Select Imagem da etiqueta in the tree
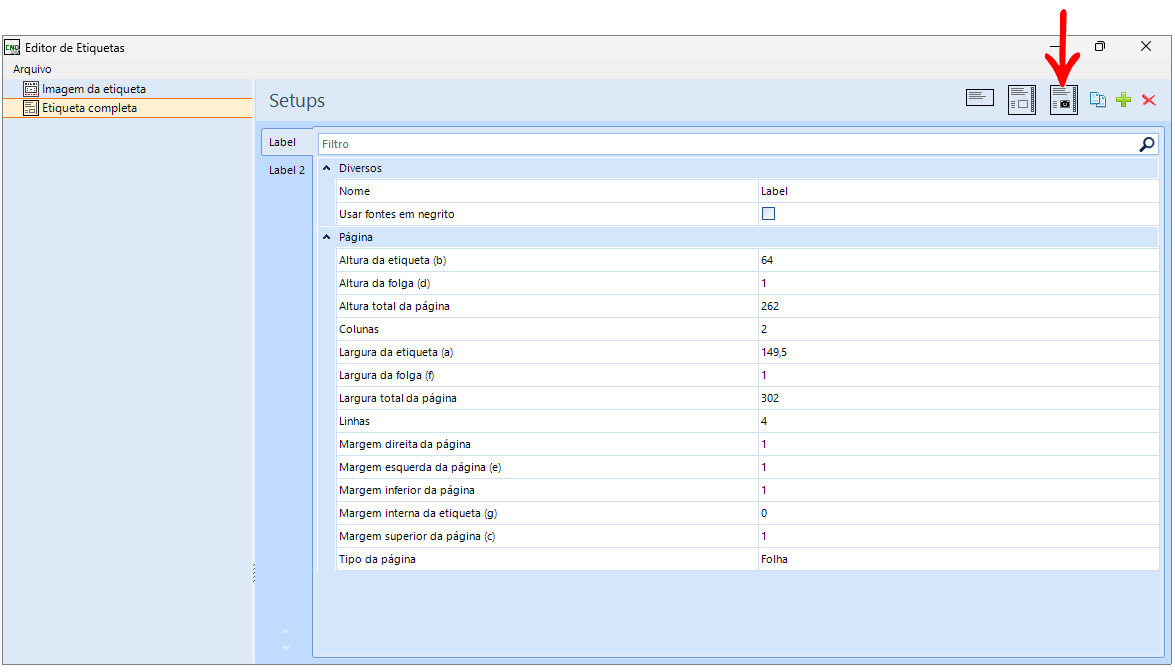Screen dimensions: 1175x672 tap(94, 88)
